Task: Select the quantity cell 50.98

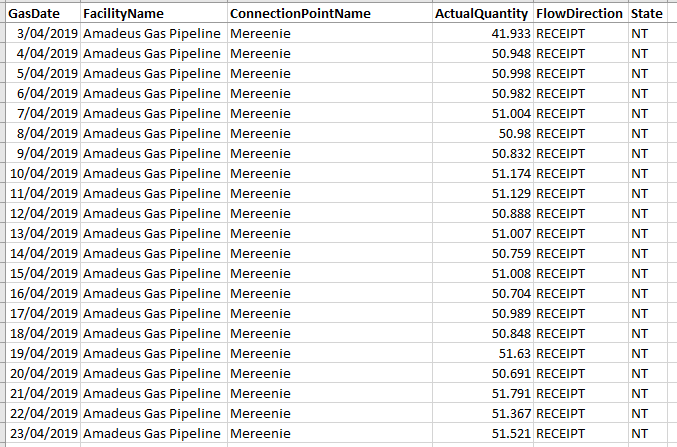Action: [x=483, y=133]
